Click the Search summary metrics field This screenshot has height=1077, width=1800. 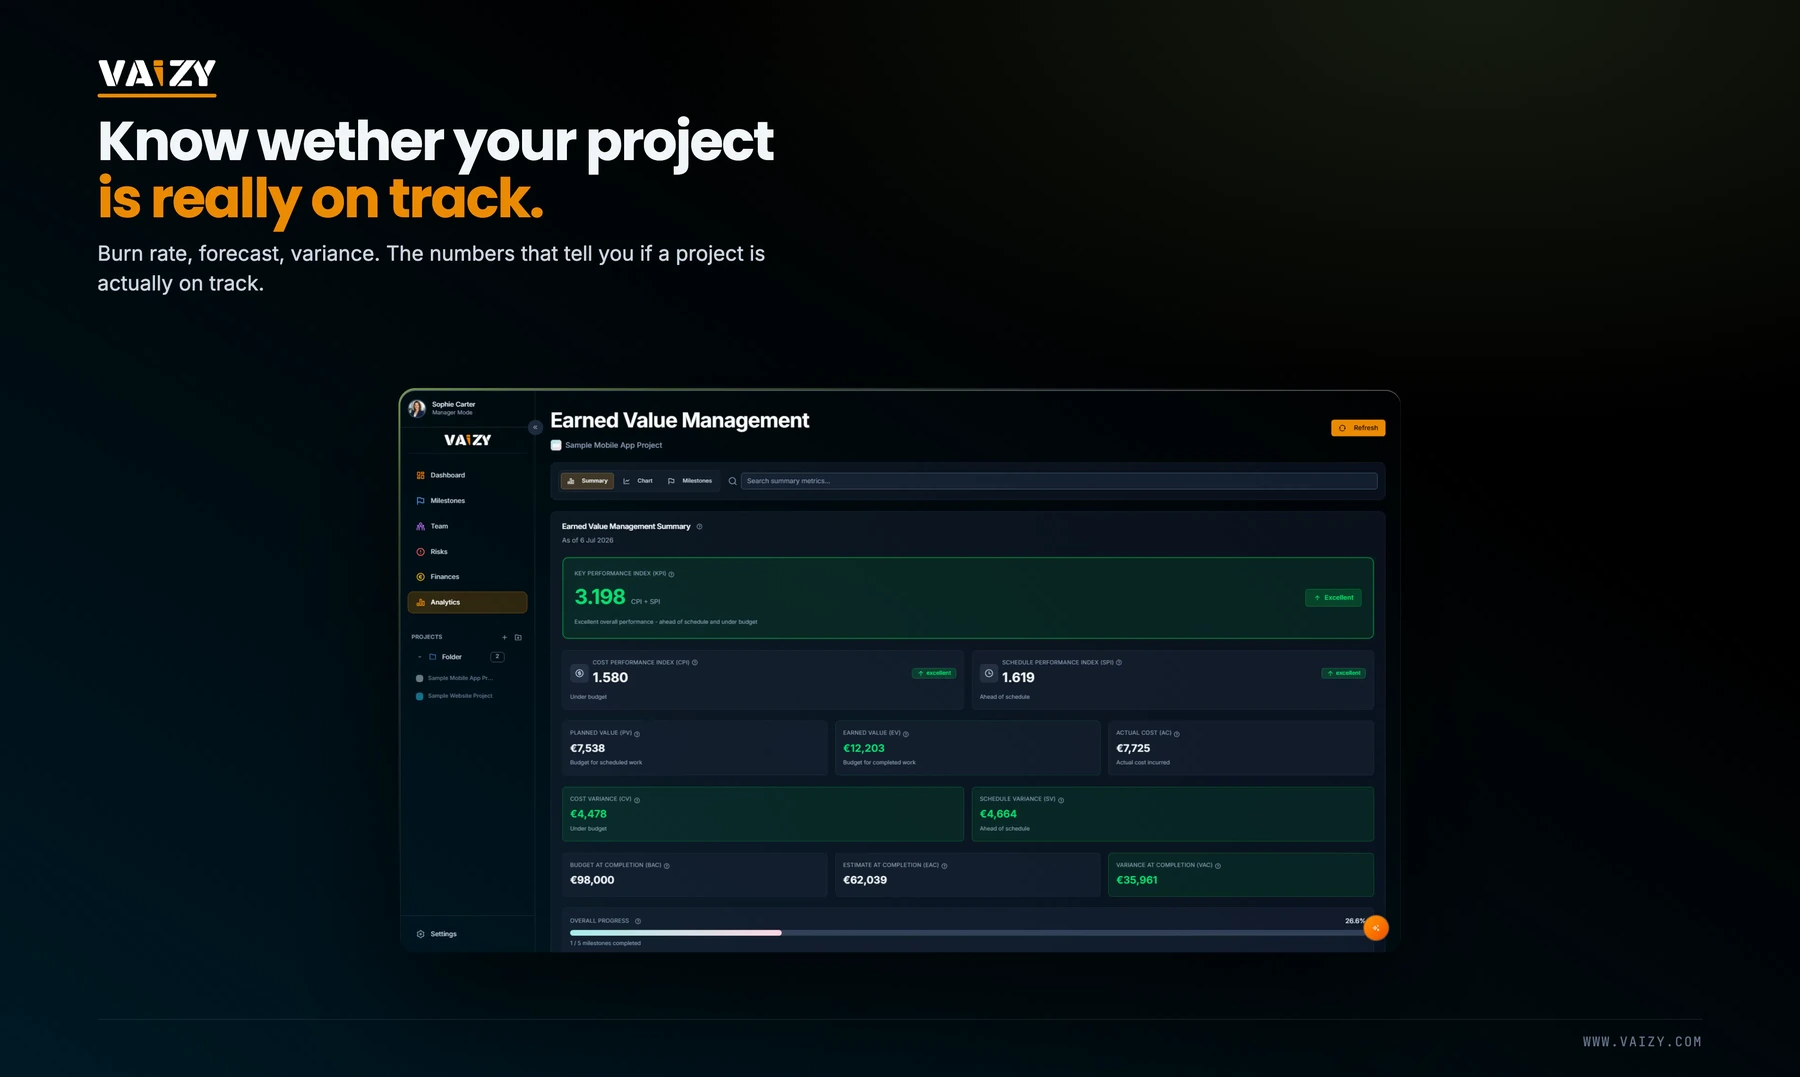tap(1059, 481)
